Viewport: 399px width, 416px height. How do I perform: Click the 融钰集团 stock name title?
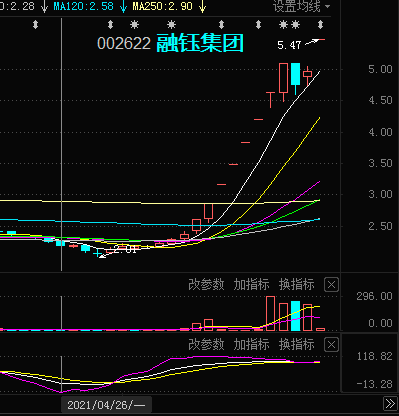pyautogui.click(x=200, y=43)
